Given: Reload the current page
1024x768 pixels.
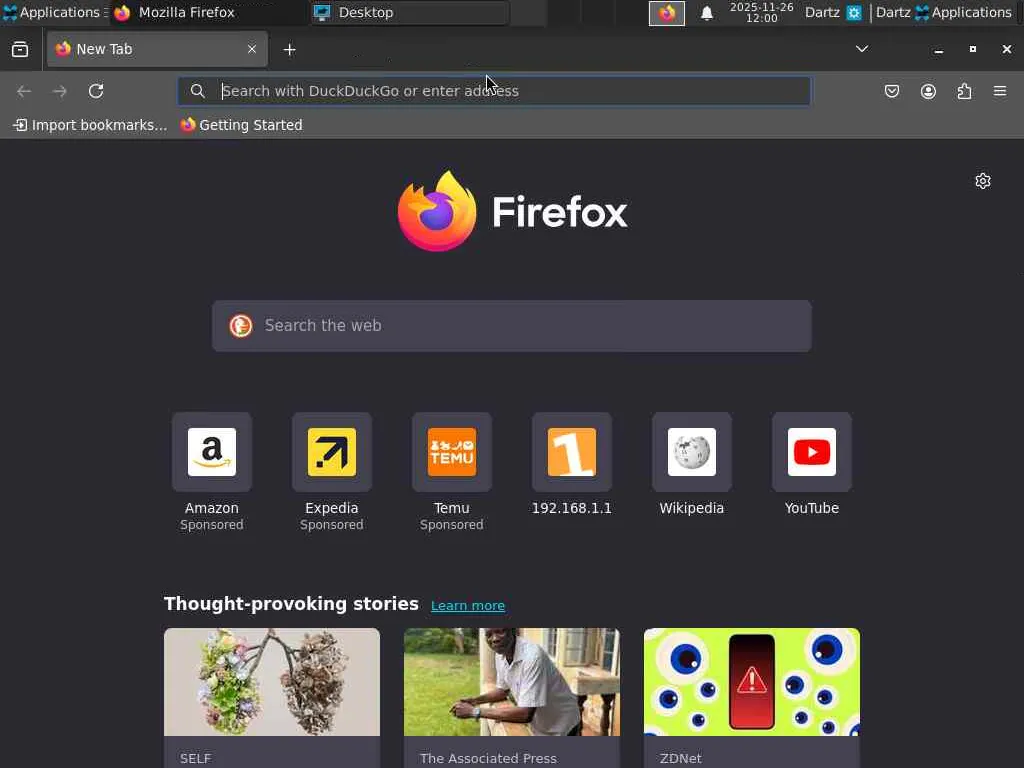Looking at the screenshot, I should point(96,91).
